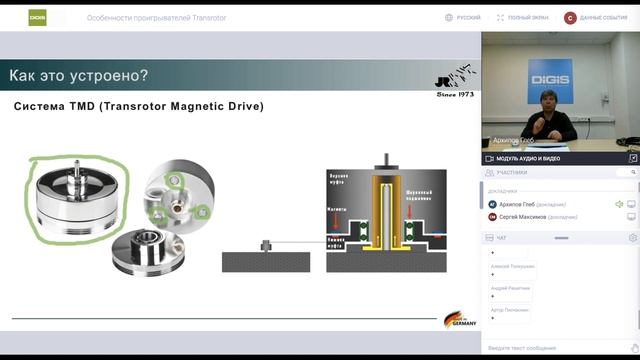Click the participants list scrollbar
640x360 pixels.
point(639,187)
